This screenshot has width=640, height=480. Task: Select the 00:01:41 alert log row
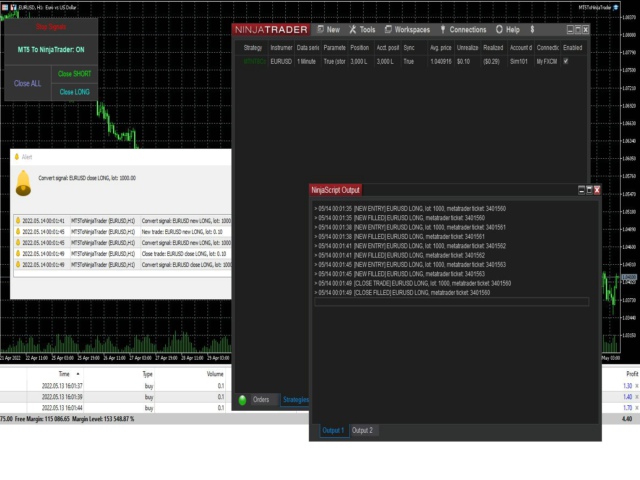click(x=122, y=221)
